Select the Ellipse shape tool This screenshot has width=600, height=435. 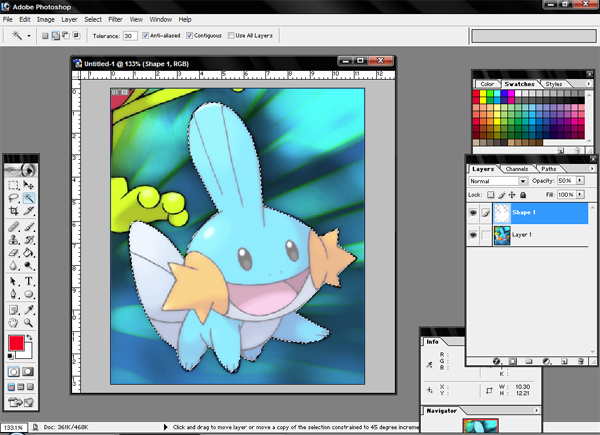tap(29, 294)
